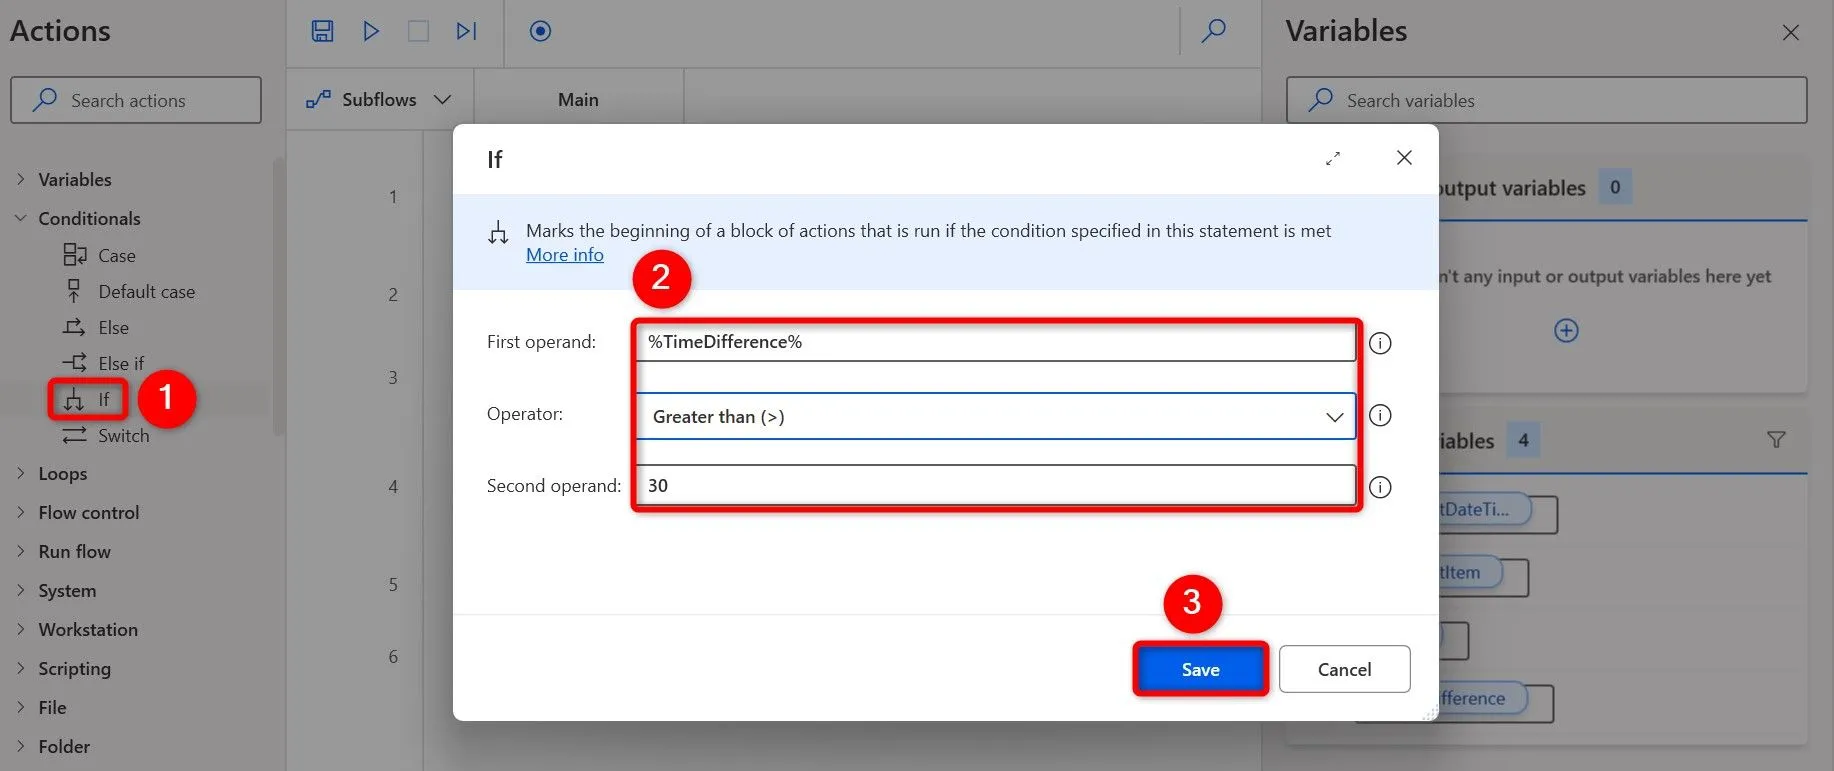
Task: Click info icon beside Operator
Action: pyautogui.click(x=1380, y=415)
